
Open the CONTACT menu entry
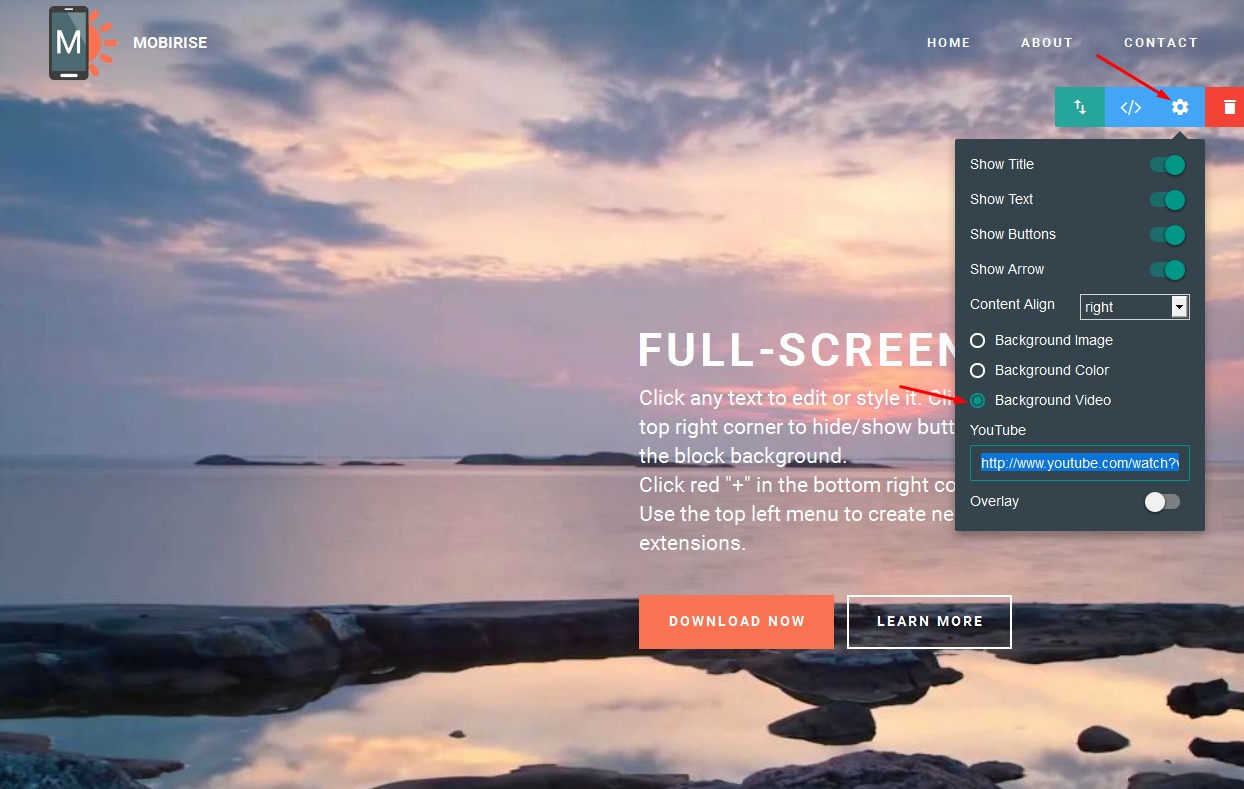click(x=1161, y=42)
